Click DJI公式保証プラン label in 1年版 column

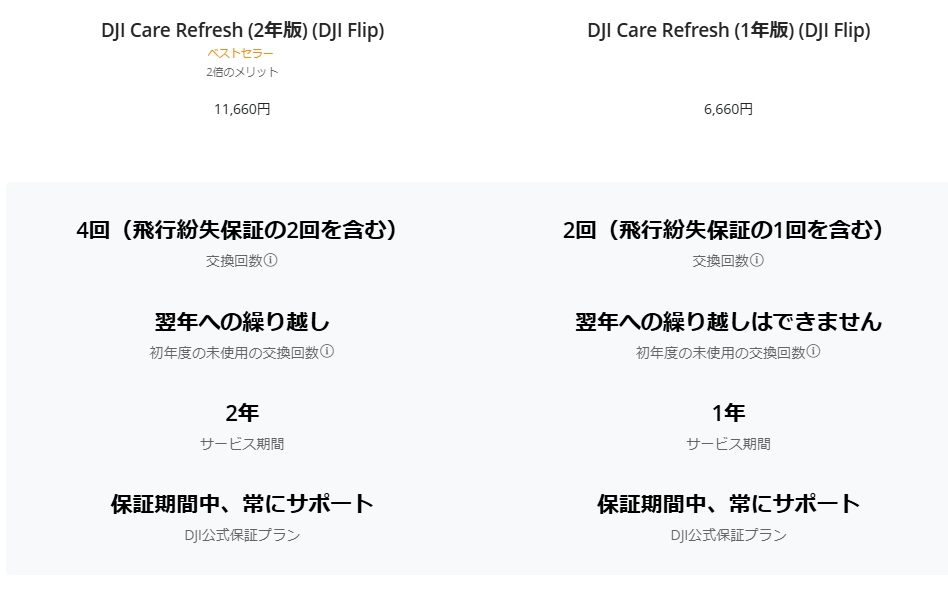[728, 535]
